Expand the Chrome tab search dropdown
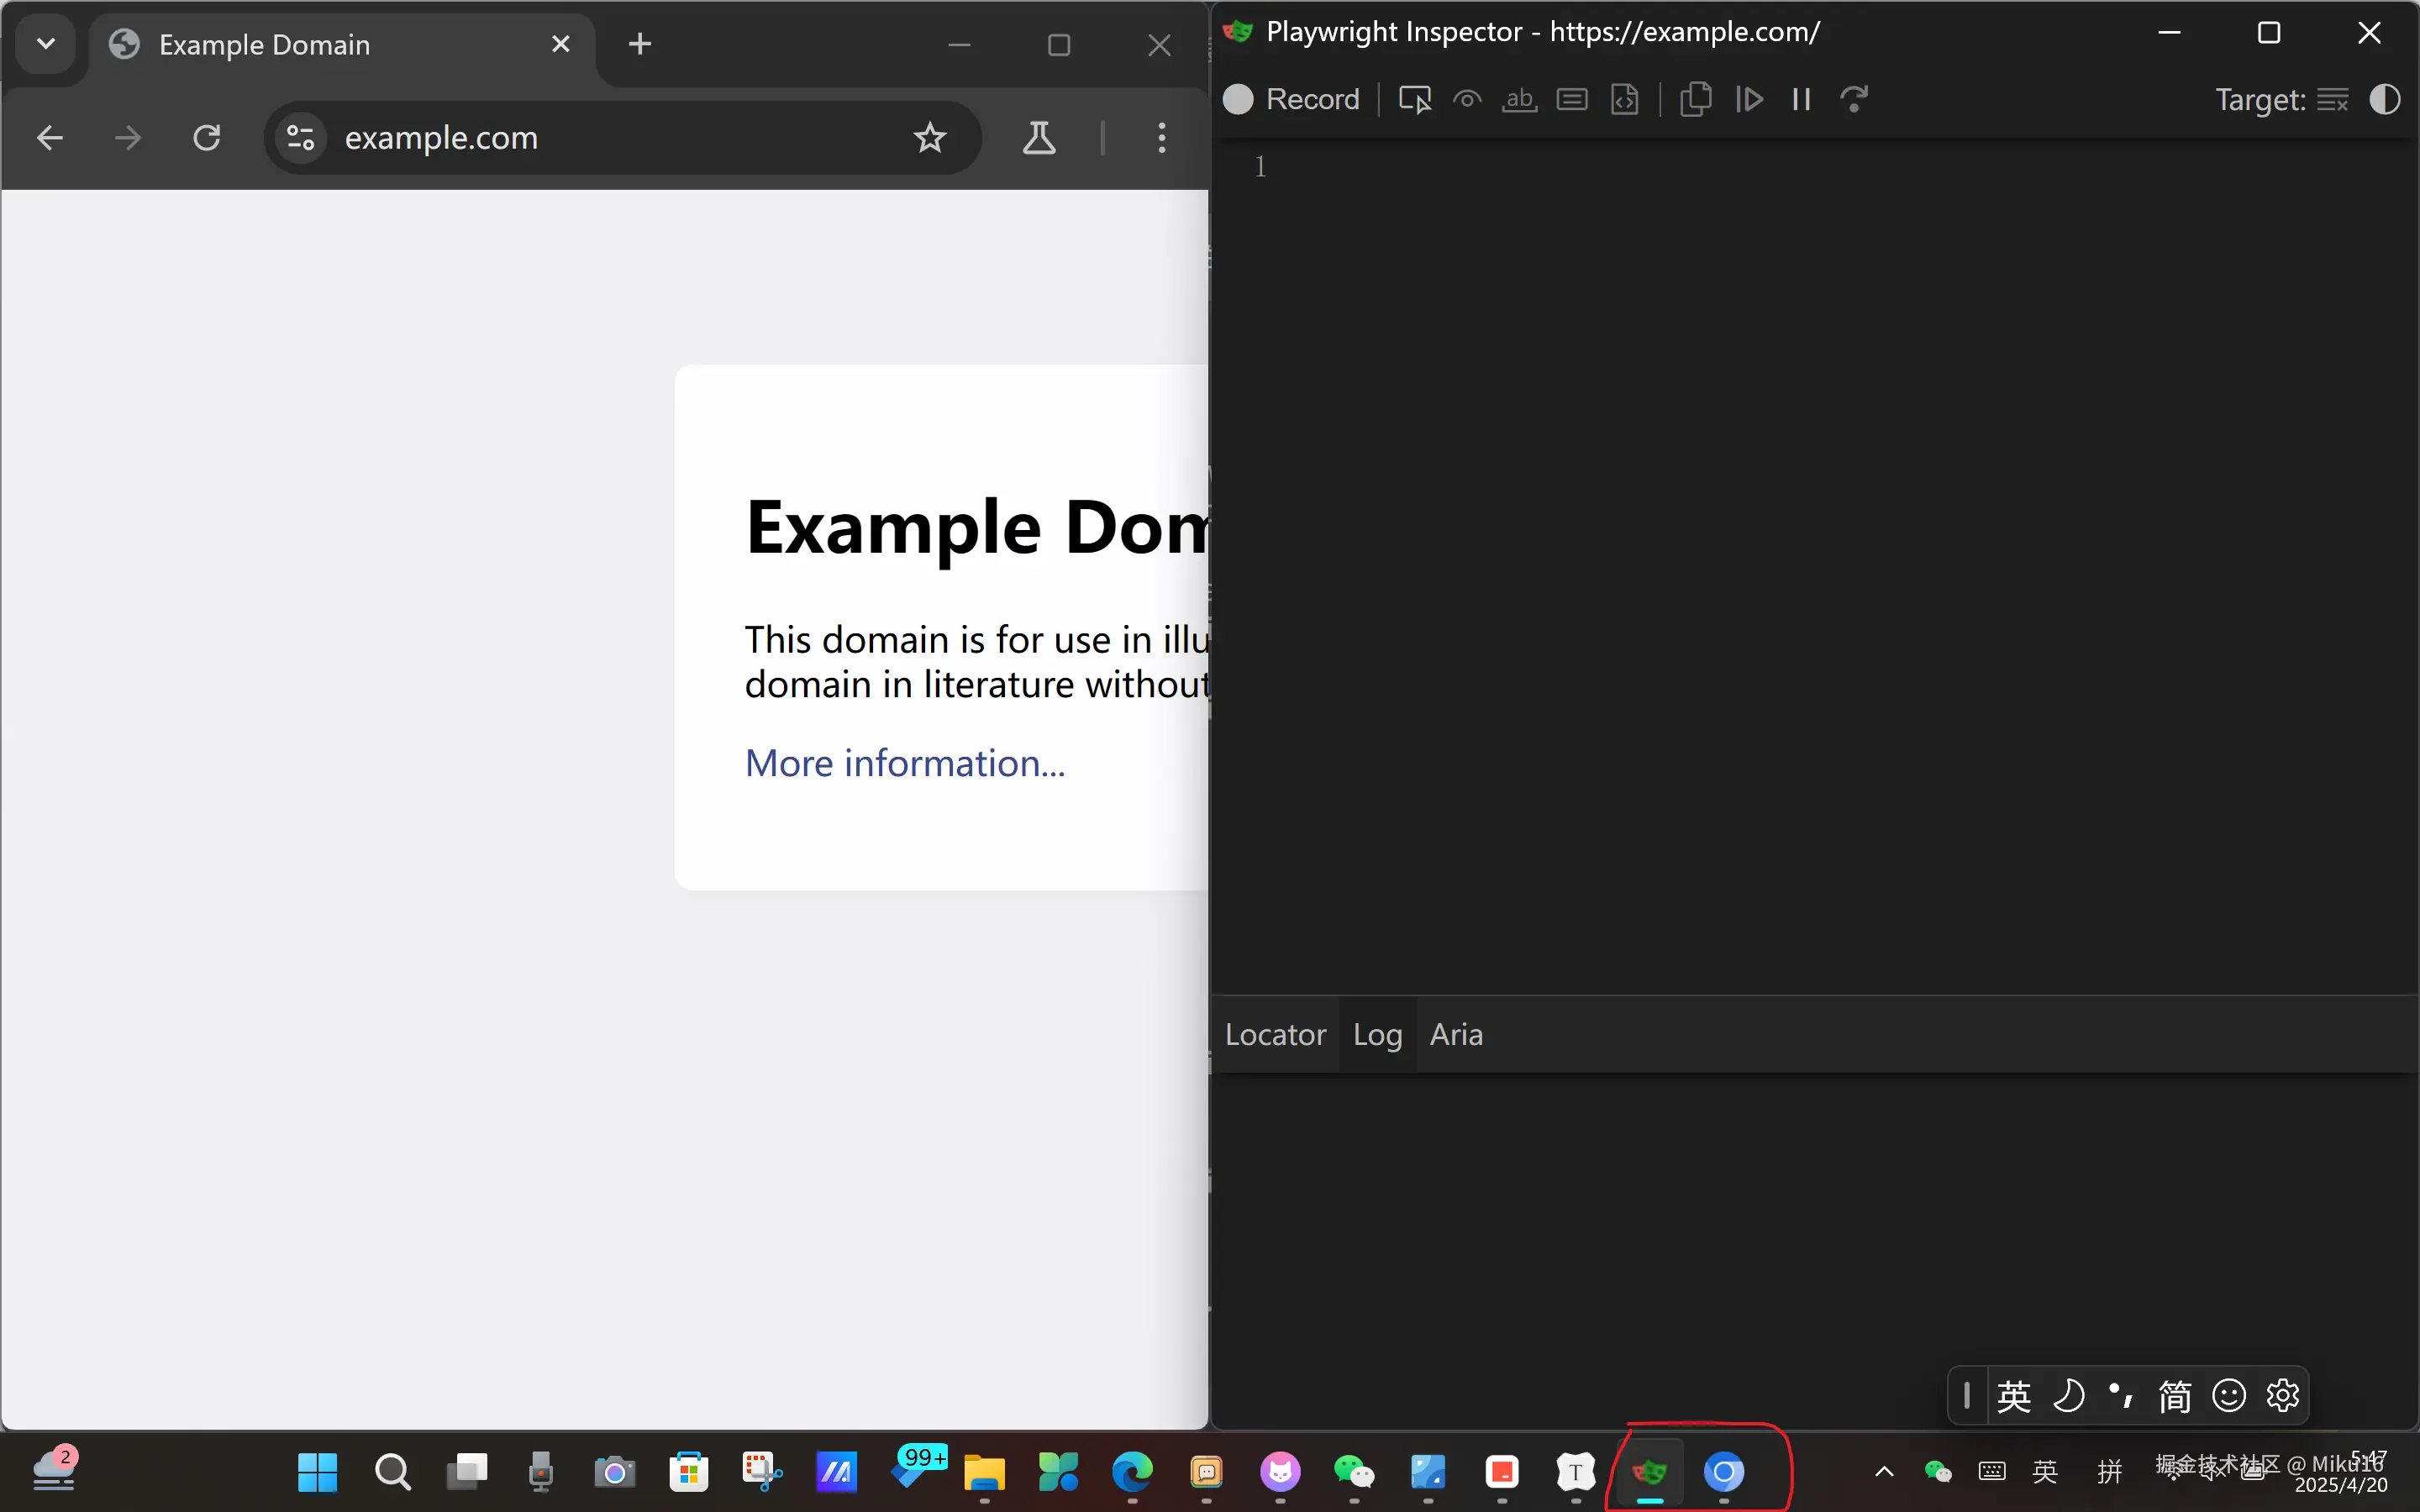Viewport: 2420px width, 1512px height. click(45, 44)
